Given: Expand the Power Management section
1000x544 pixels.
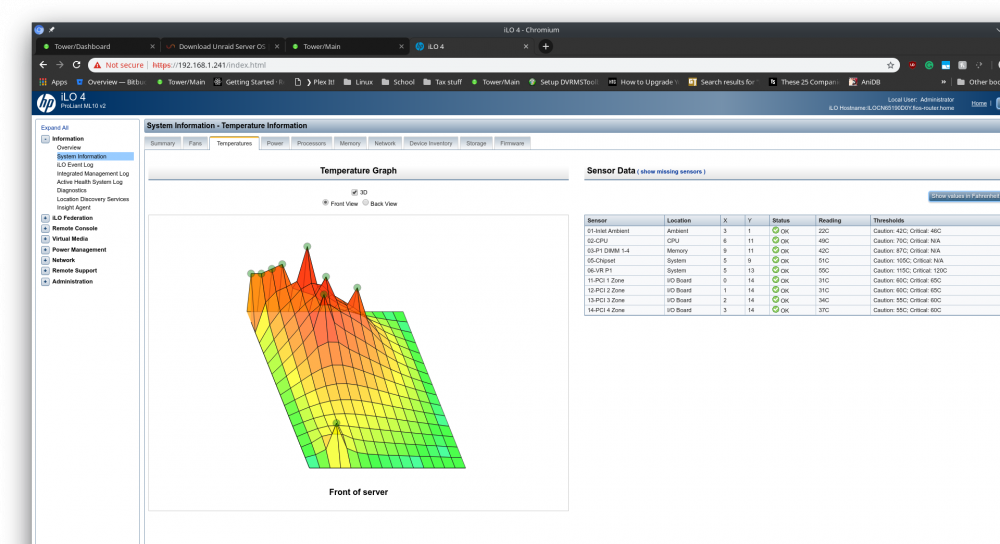Looking at the screenshot, I should pos(45,249).
